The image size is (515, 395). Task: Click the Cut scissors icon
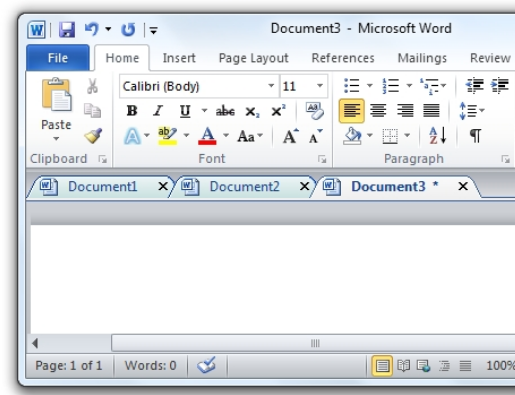pos(92,86)
